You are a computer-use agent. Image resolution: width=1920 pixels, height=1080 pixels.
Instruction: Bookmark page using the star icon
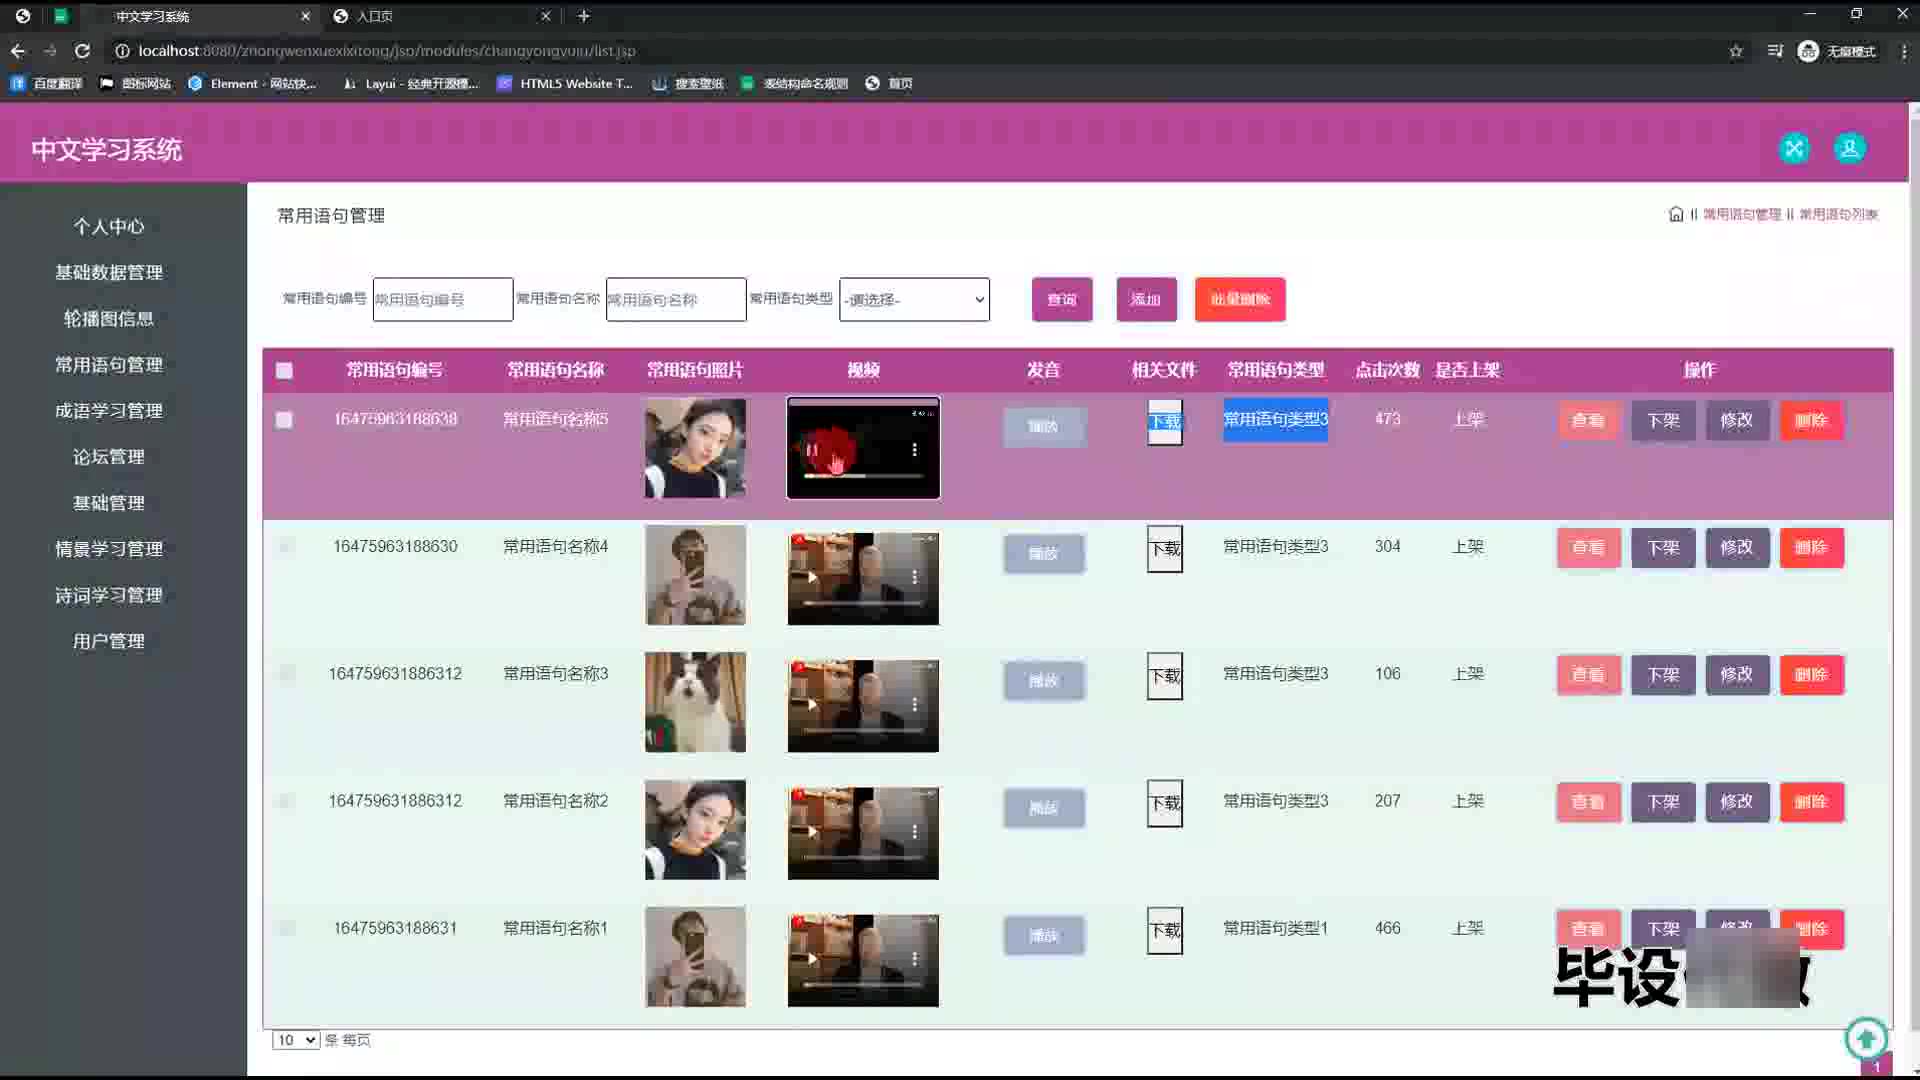click(x=1736, y=51)
